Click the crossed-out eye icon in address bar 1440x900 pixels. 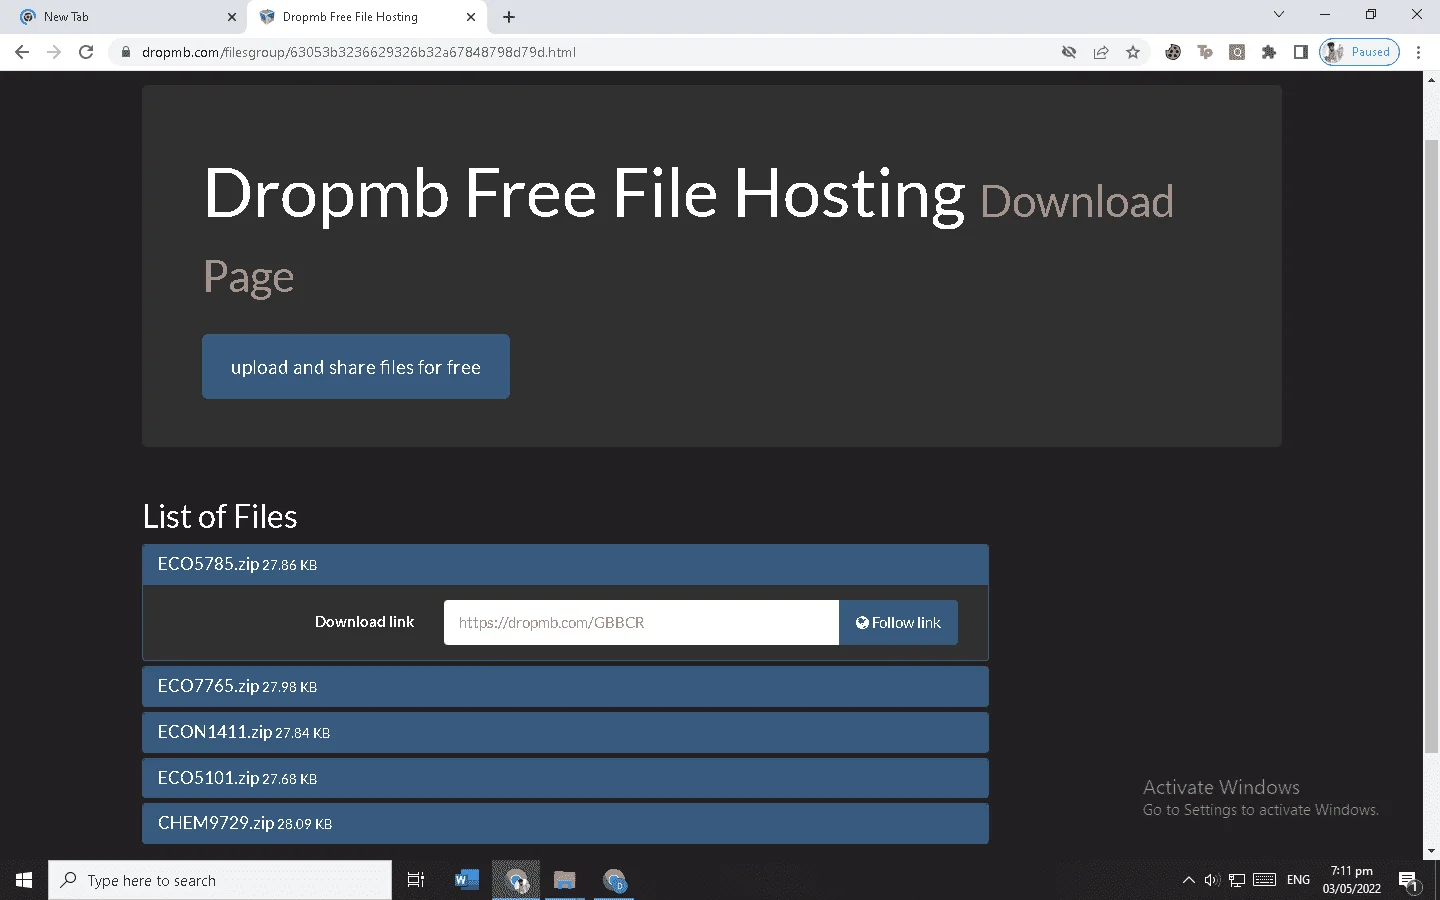[1069, 52]
